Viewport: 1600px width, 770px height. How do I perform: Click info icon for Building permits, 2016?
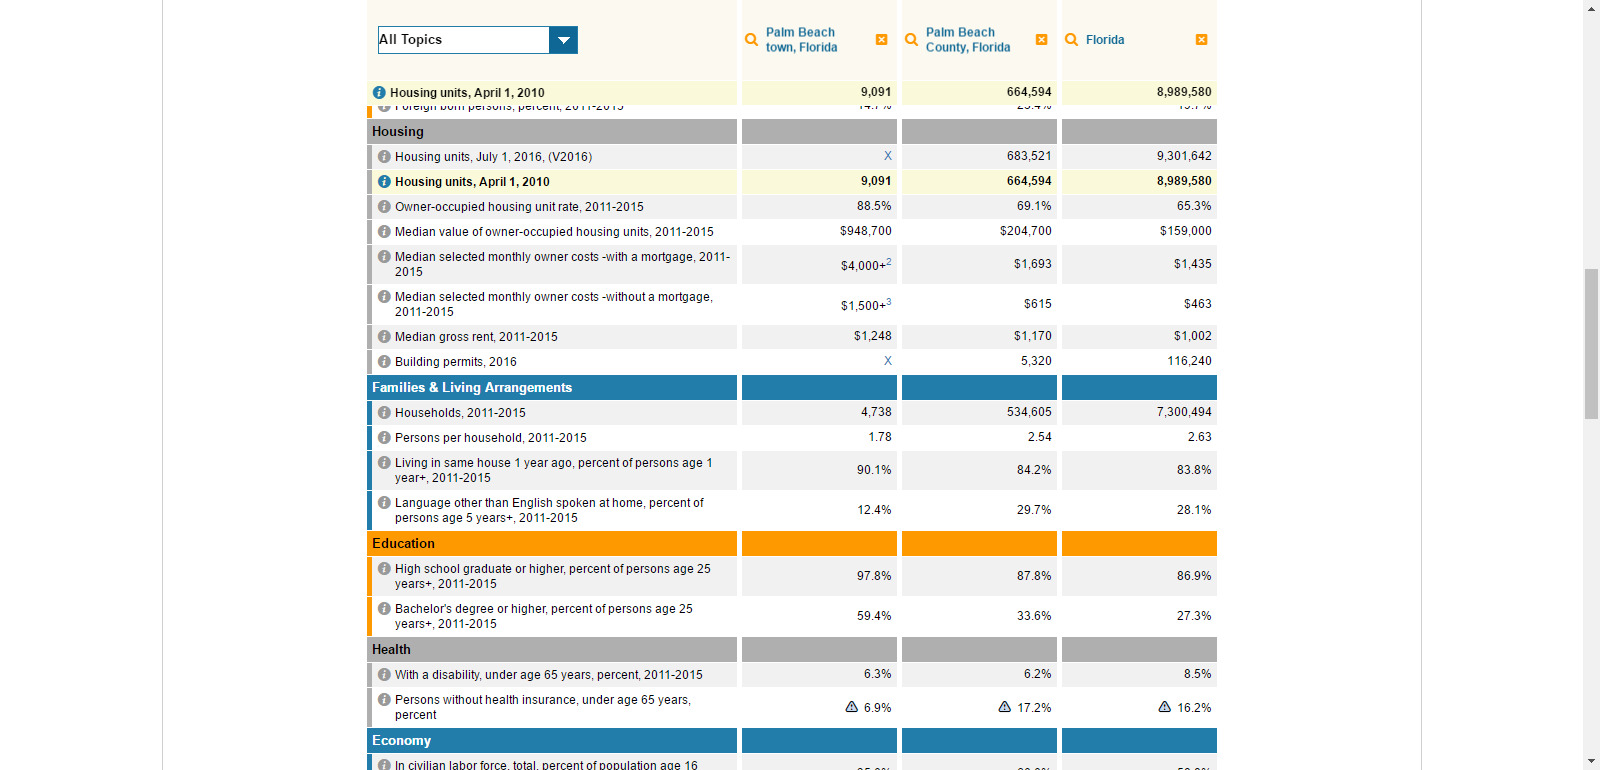(384, 361)
